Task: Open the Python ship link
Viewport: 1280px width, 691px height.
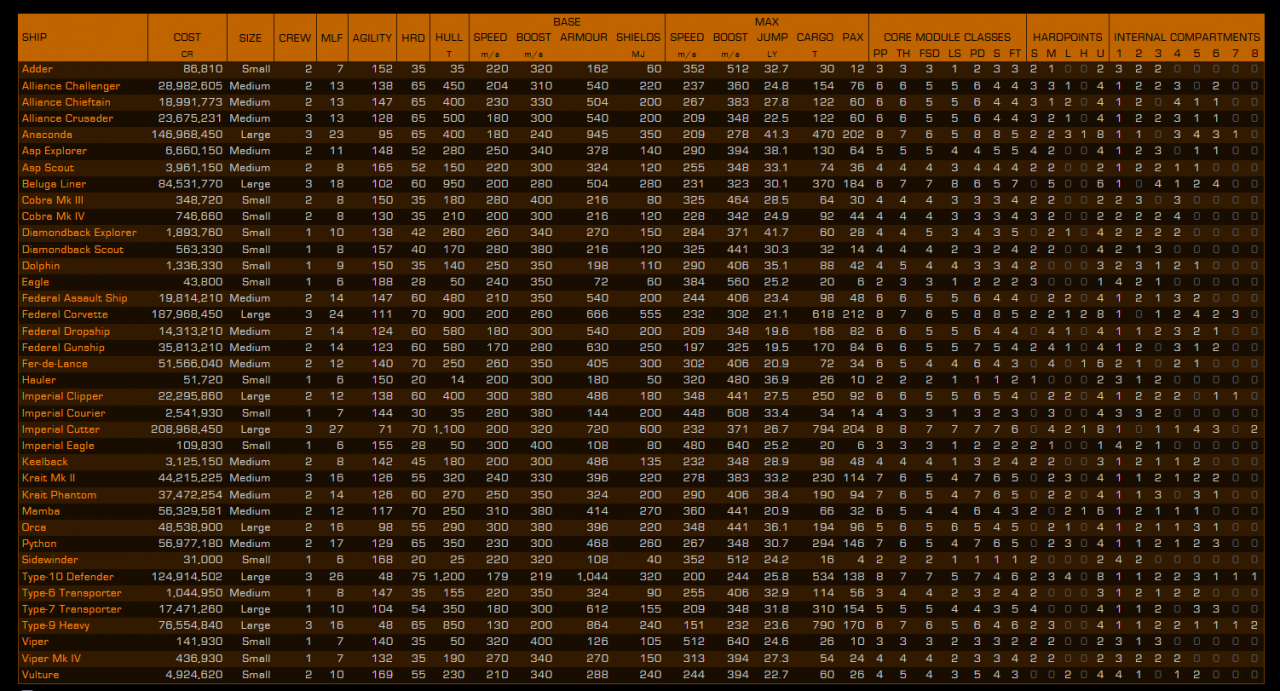Action: point(39,544)
